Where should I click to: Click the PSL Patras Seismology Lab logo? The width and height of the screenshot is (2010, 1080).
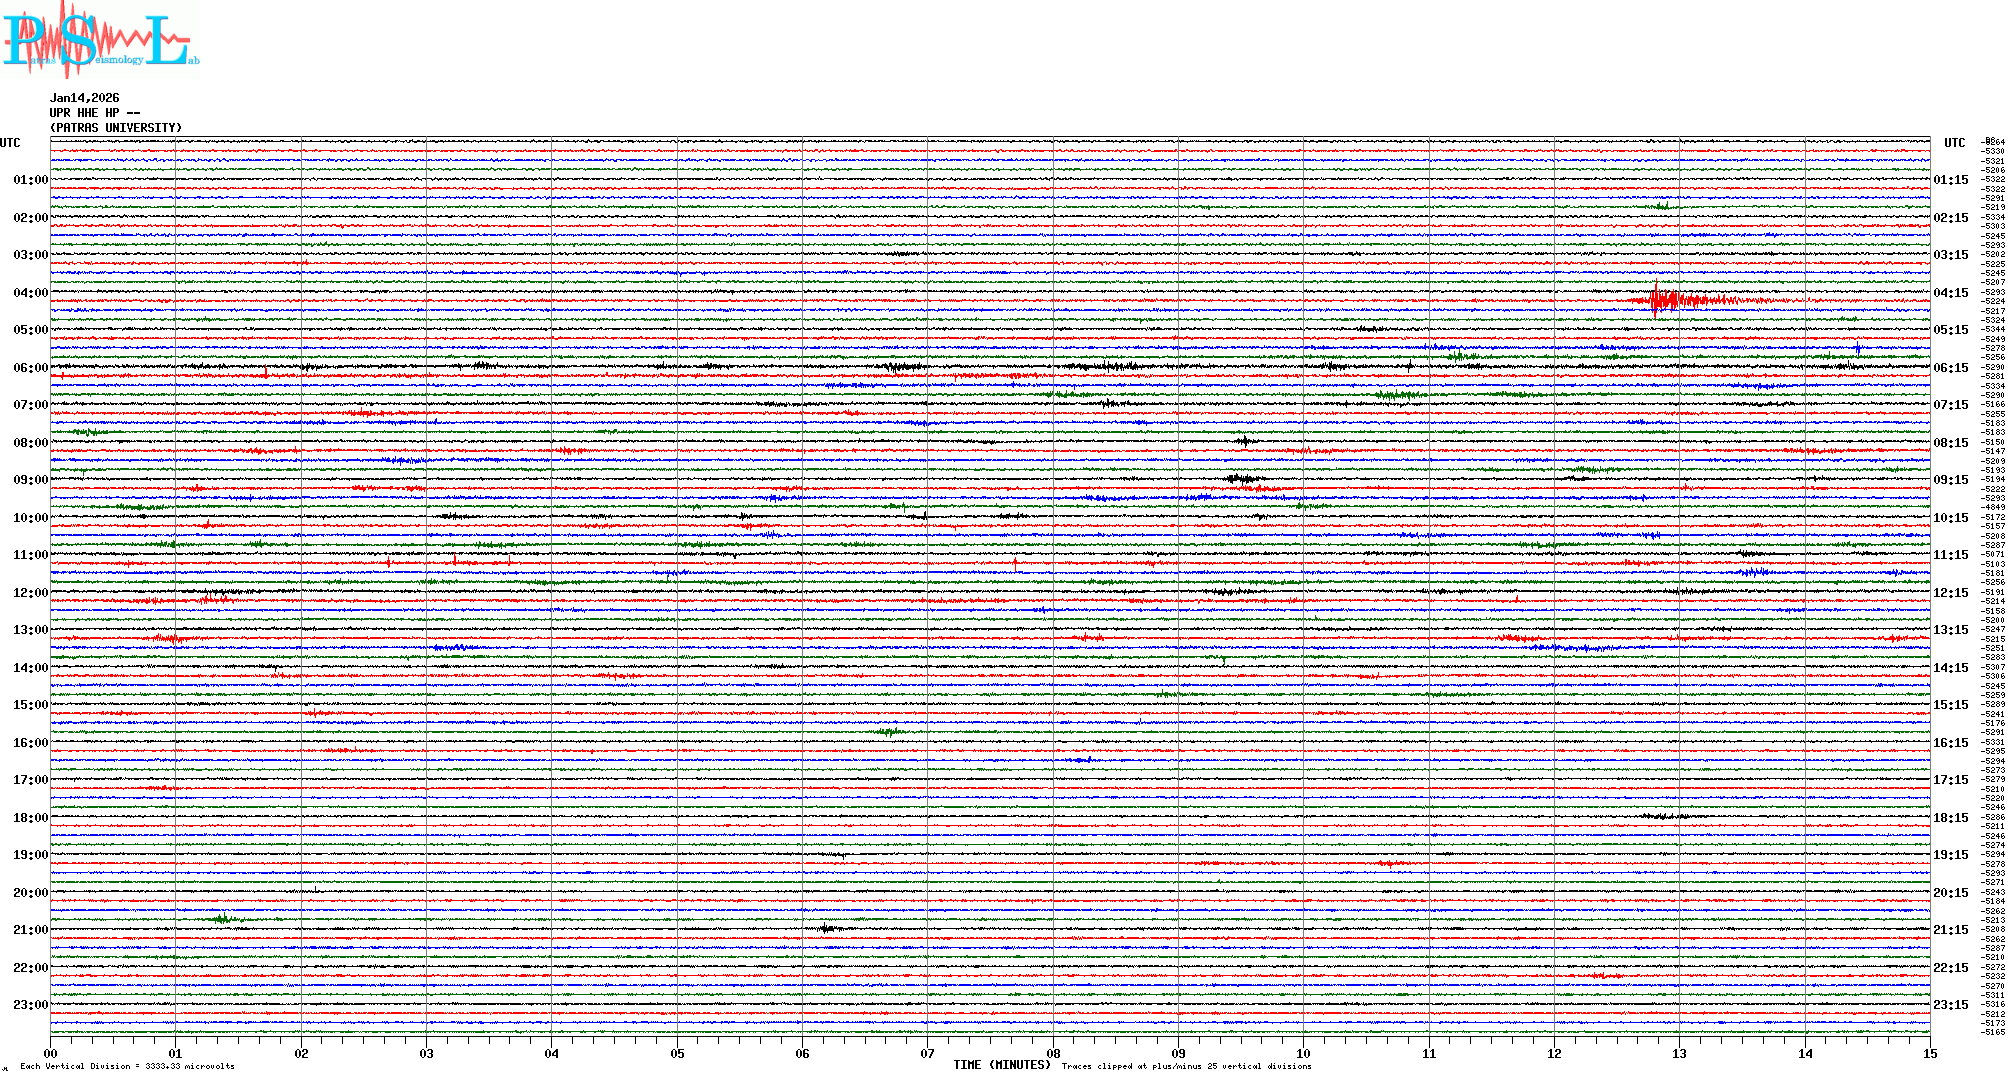(100, 40)
